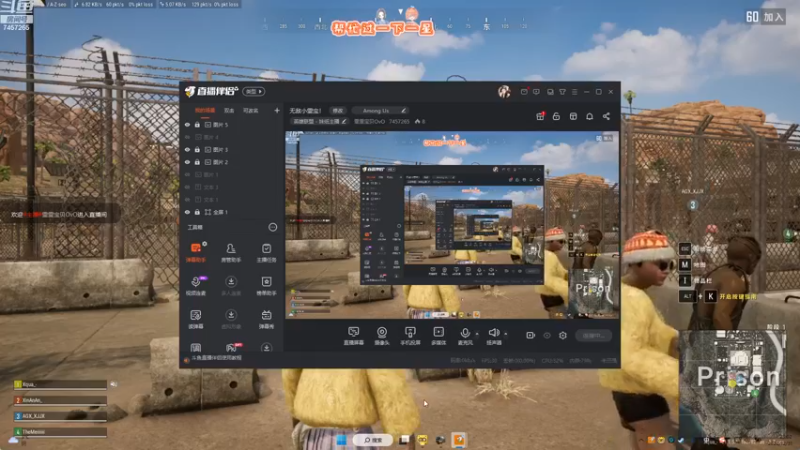Viewport: 800px width, 450px height.
Task: Toggle the preview eye icon in bottom bar
Action: 547,335
